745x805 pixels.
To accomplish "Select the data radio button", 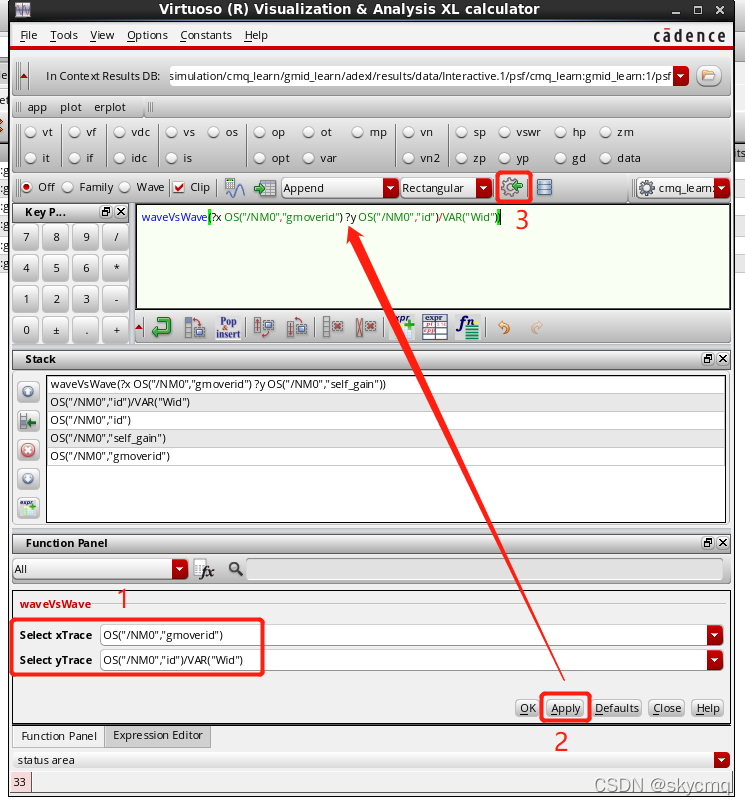I will pos(606,158).
